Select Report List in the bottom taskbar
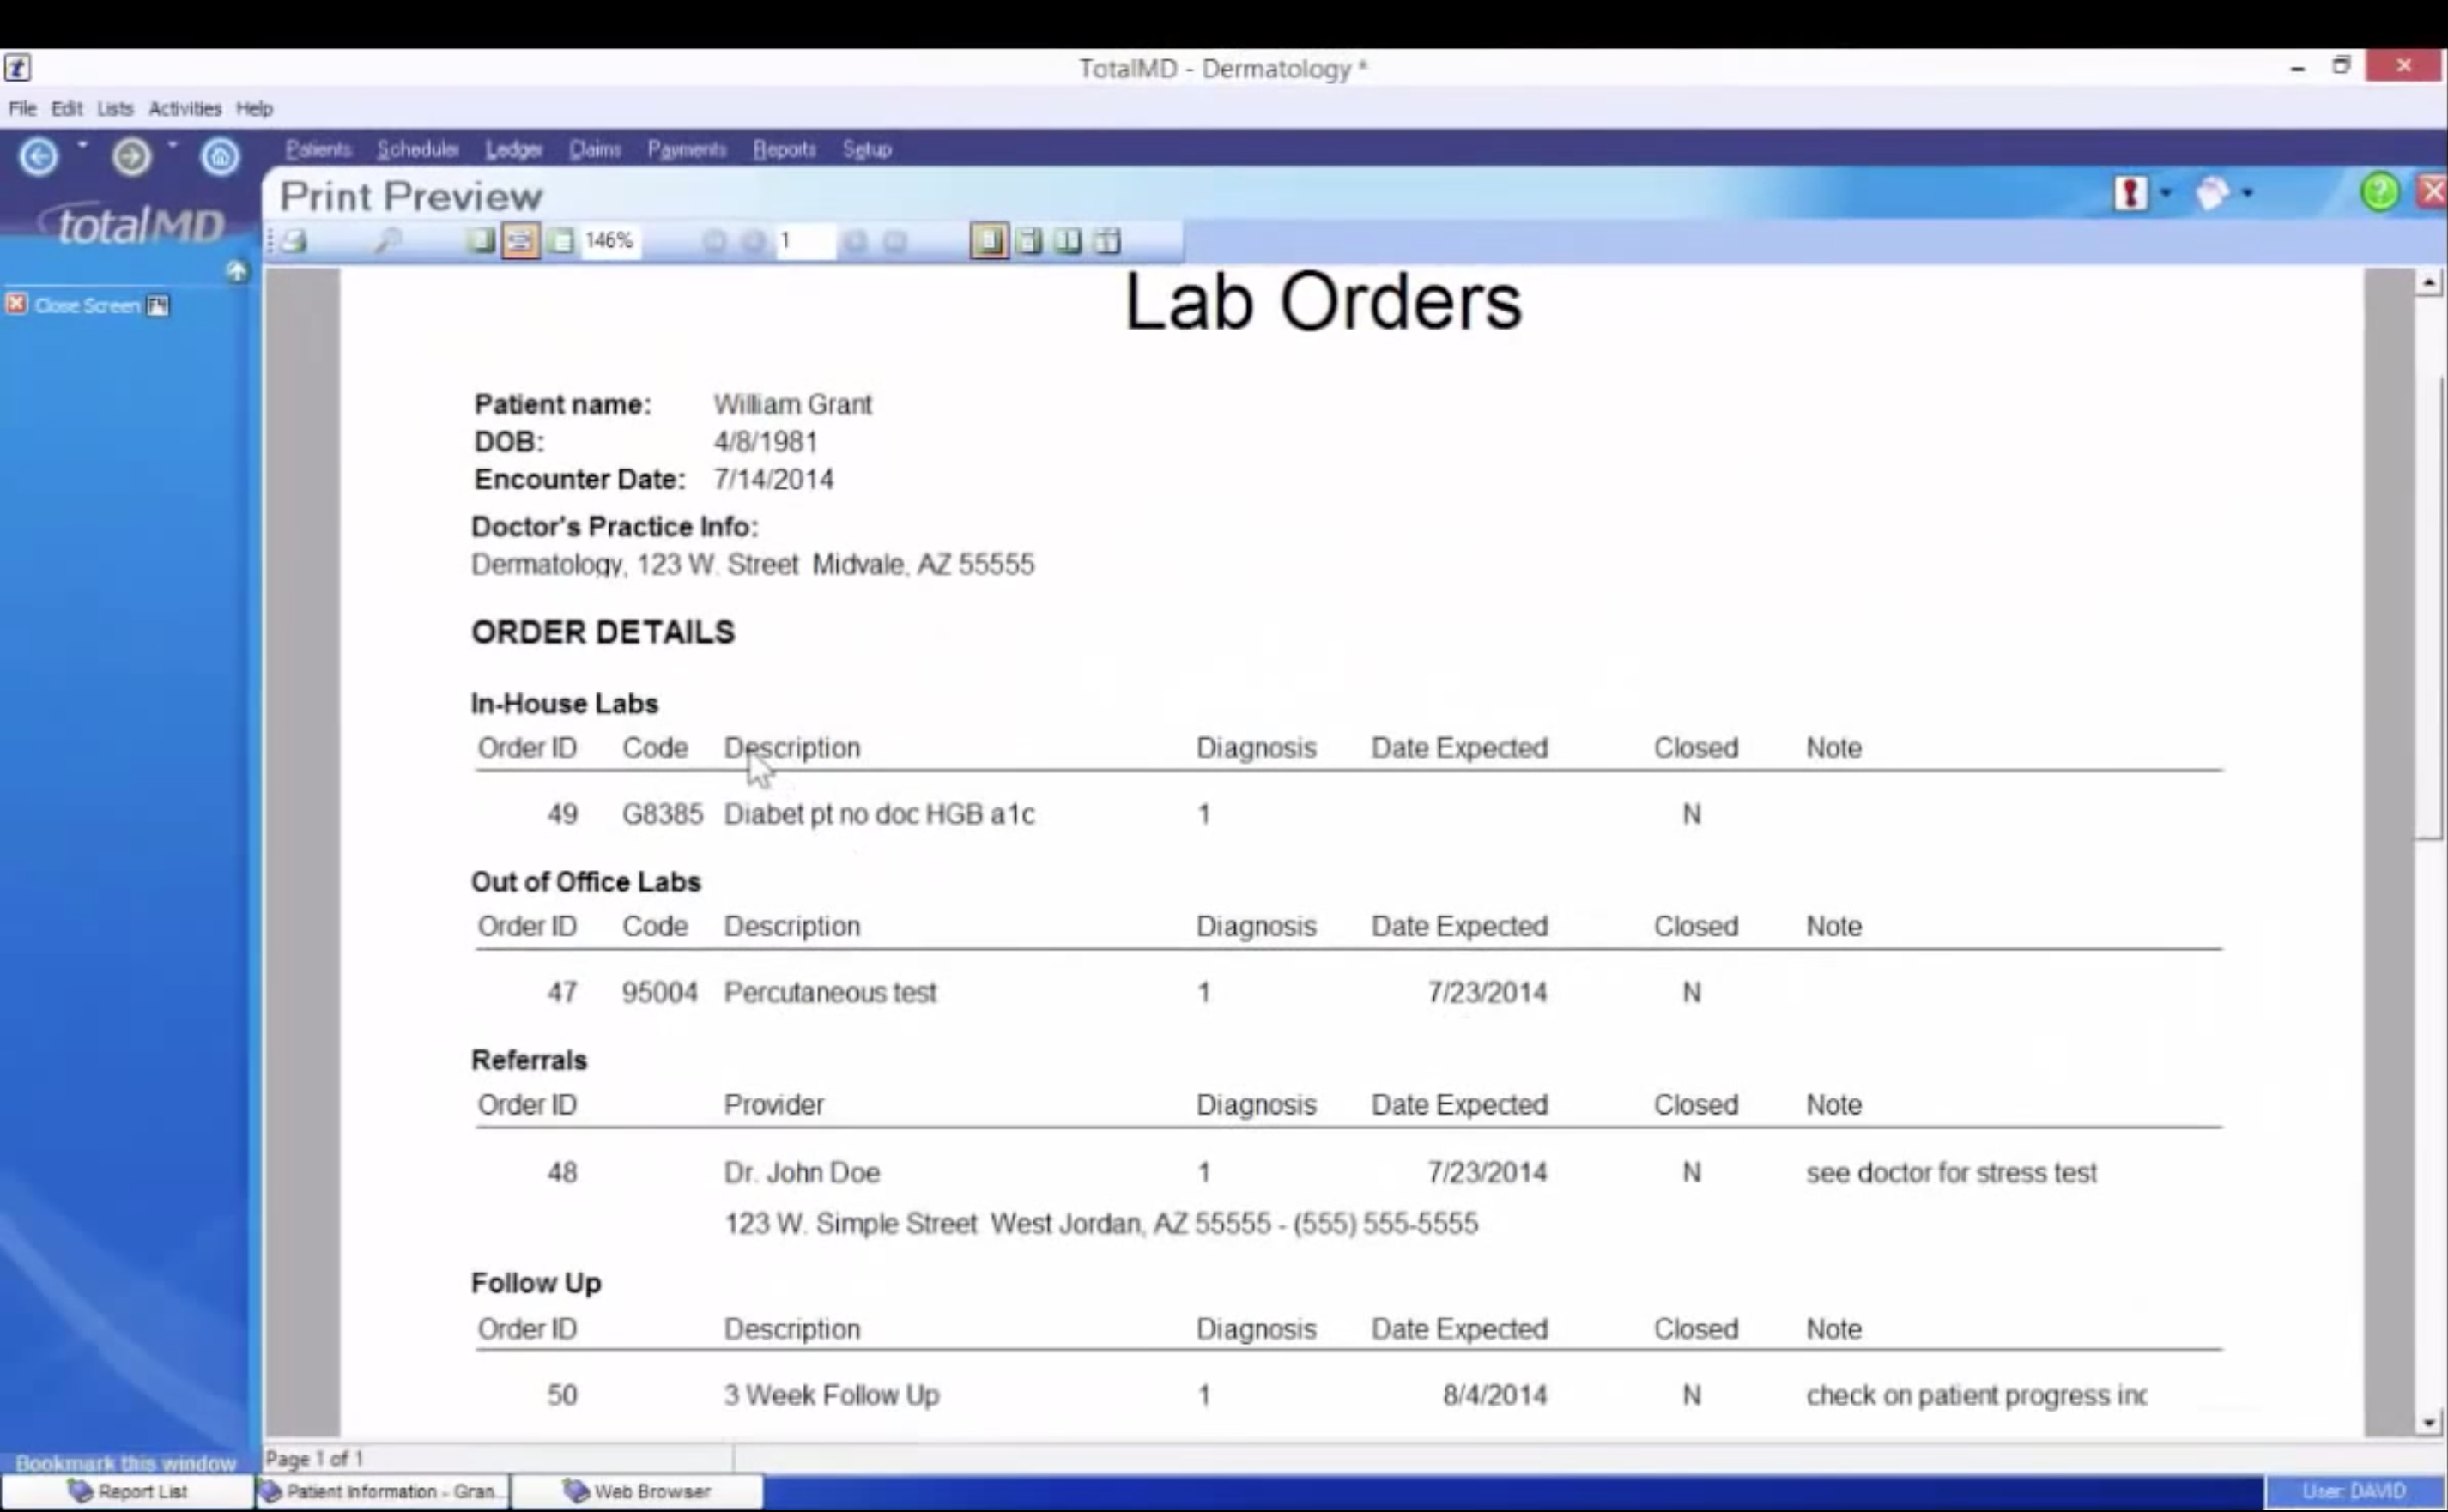 (x=140, y=1490)
